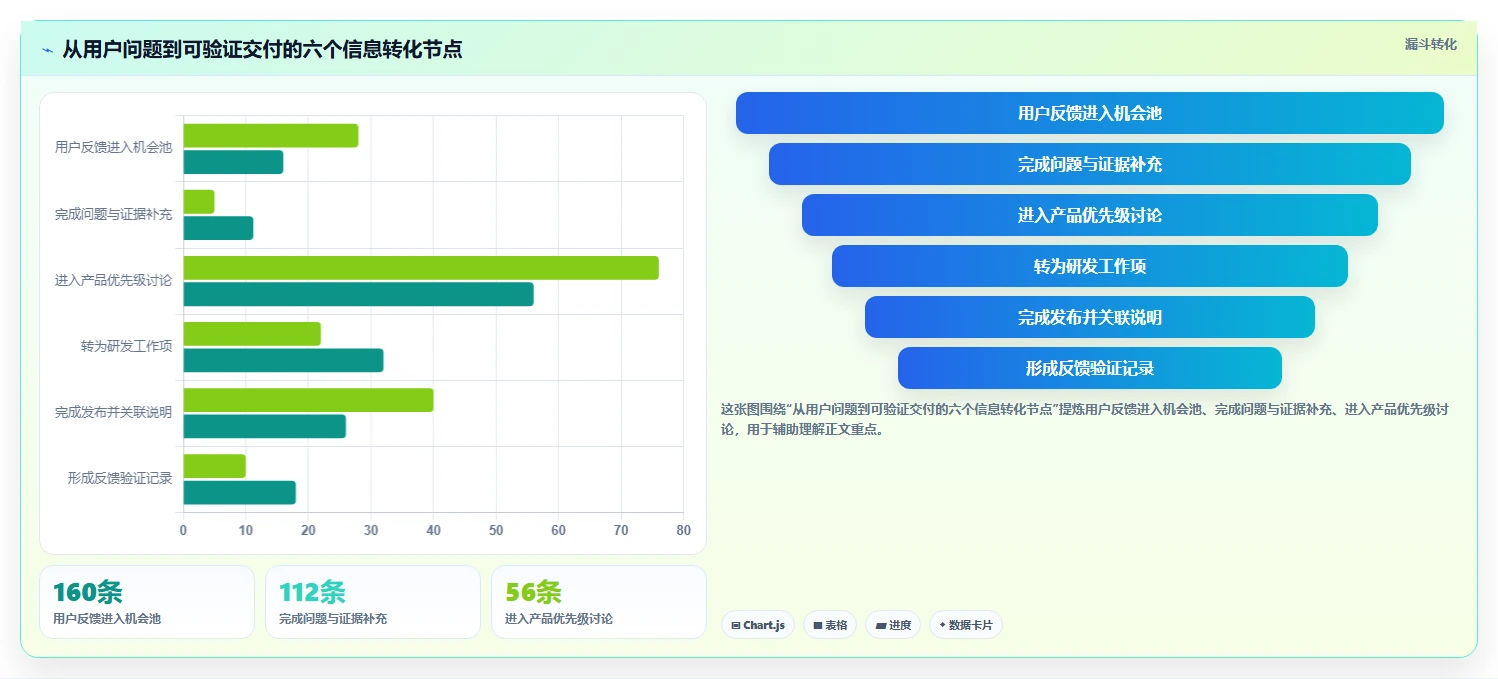The height and width of the screenshot is (679, 1498).
Task: Click the teal bar for 形成反馈验证记录
Action: point(239,492)
